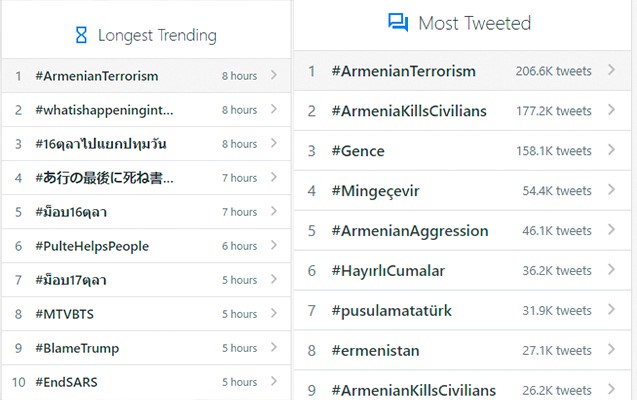
Task: Open chevron beside #PulteHelpsPeople
Action: 274,245
